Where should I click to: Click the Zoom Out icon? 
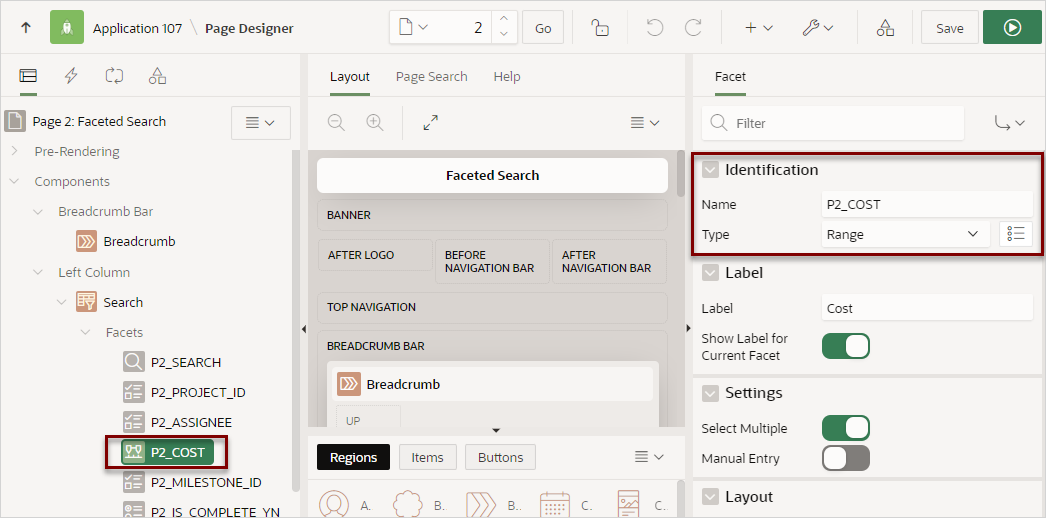point(336,123)
